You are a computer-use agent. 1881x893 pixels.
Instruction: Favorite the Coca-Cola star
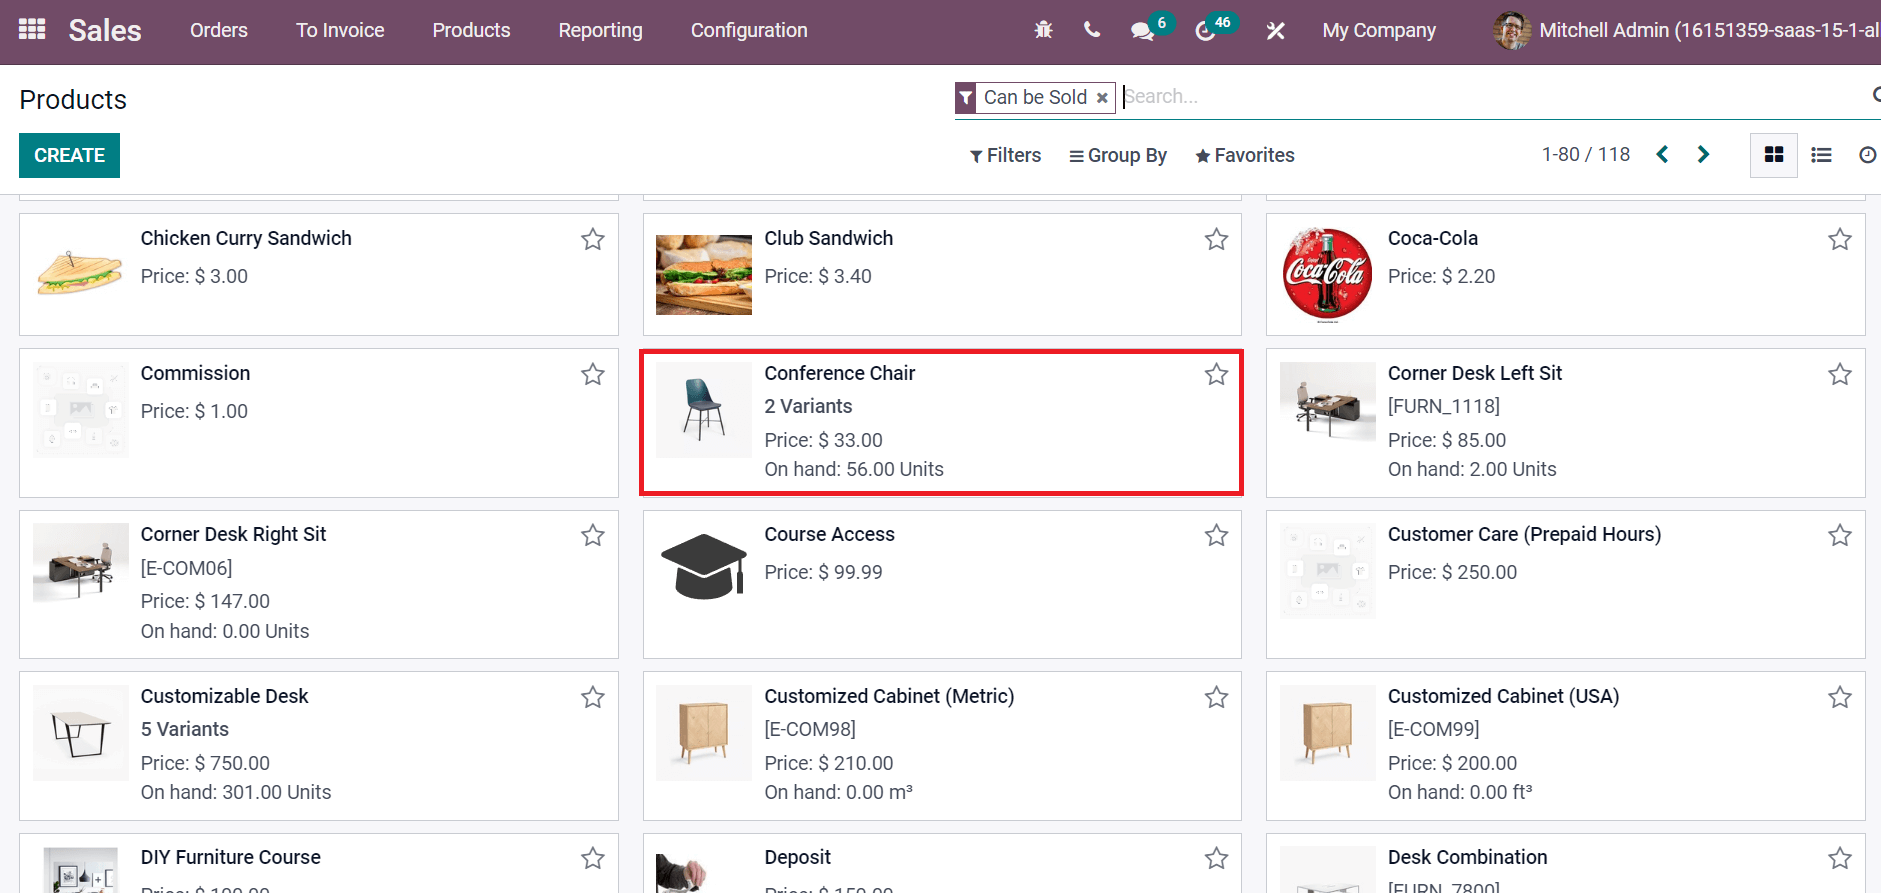click(1840, 239)
